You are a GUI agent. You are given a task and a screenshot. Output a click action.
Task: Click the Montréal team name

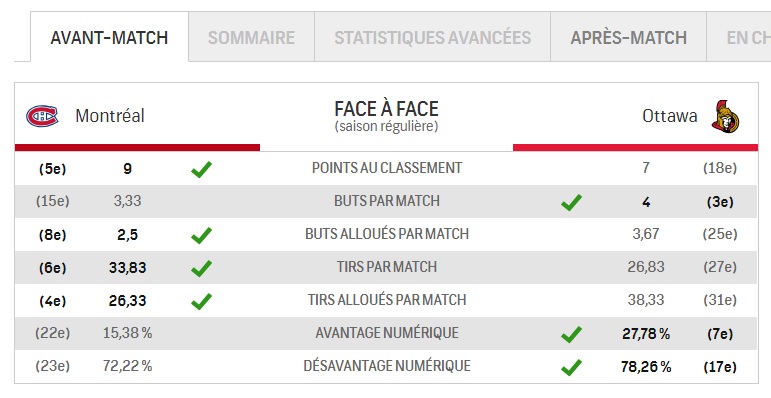110,116
